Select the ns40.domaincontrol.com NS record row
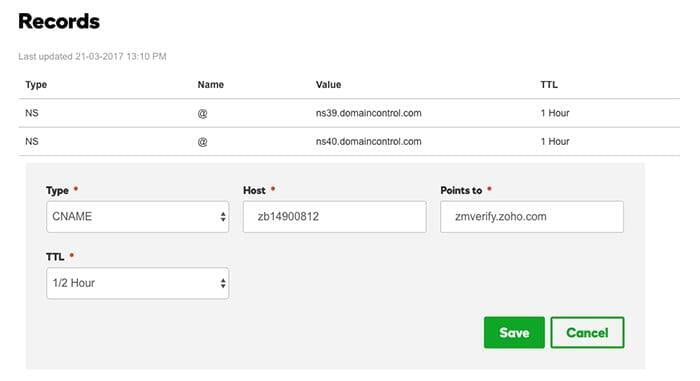Screen dimensions: 700x381 click(349, 142)
